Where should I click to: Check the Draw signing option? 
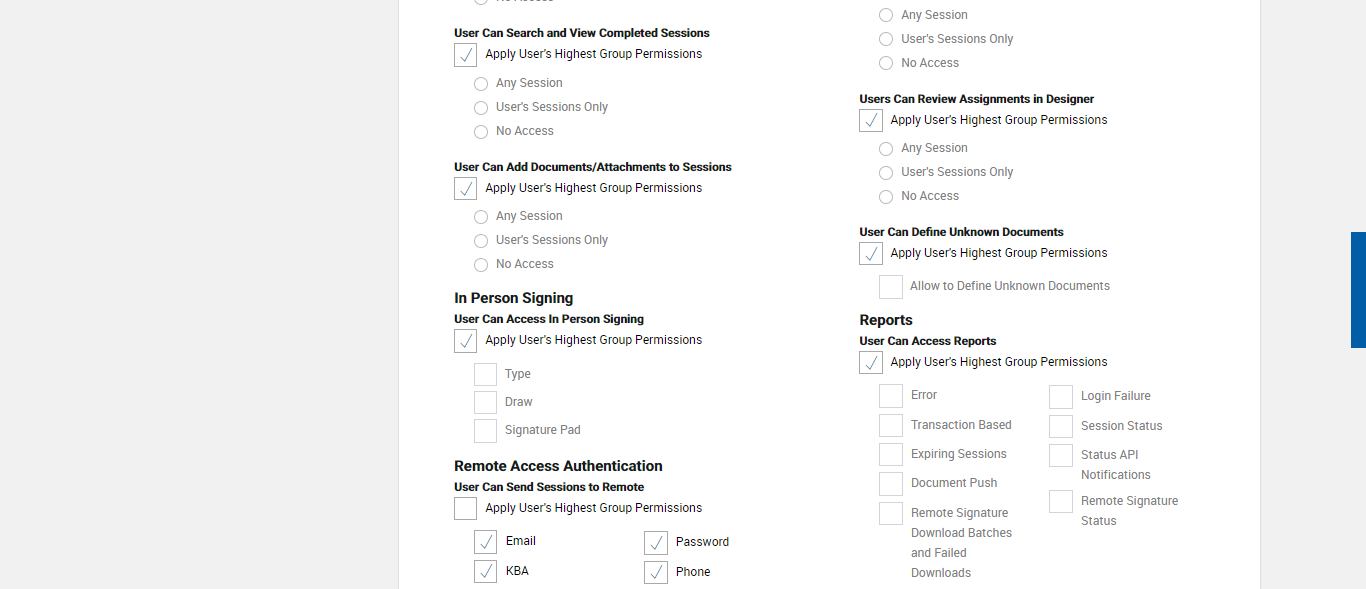click(486, 402)
